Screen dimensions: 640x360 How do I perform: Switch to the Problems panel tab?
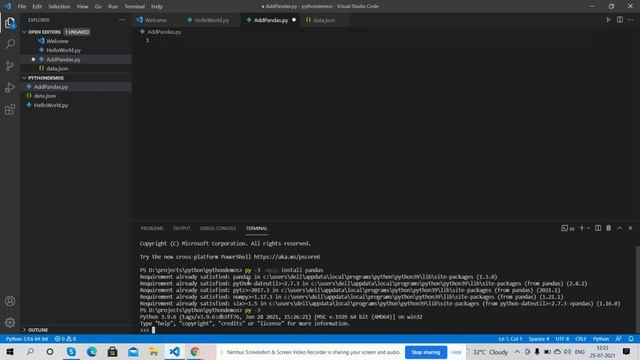[152, 228]
